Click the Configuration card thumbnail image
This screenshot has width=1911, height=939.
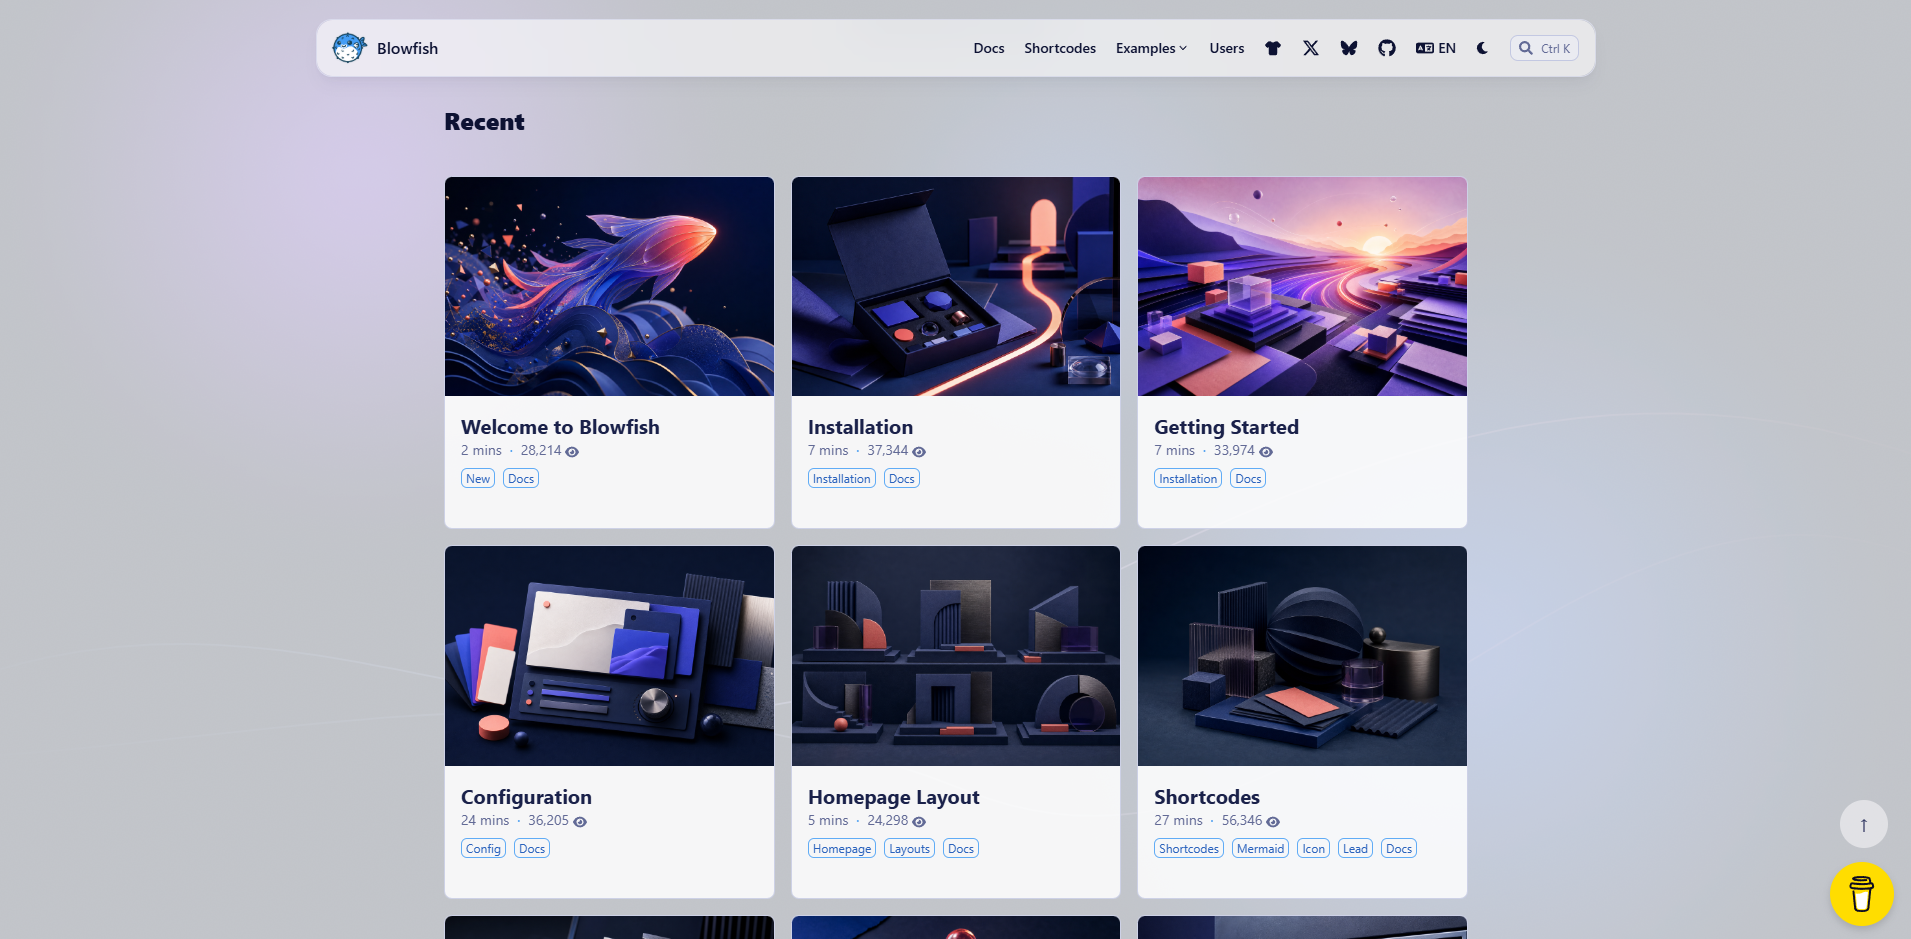(x=609, y=656)
